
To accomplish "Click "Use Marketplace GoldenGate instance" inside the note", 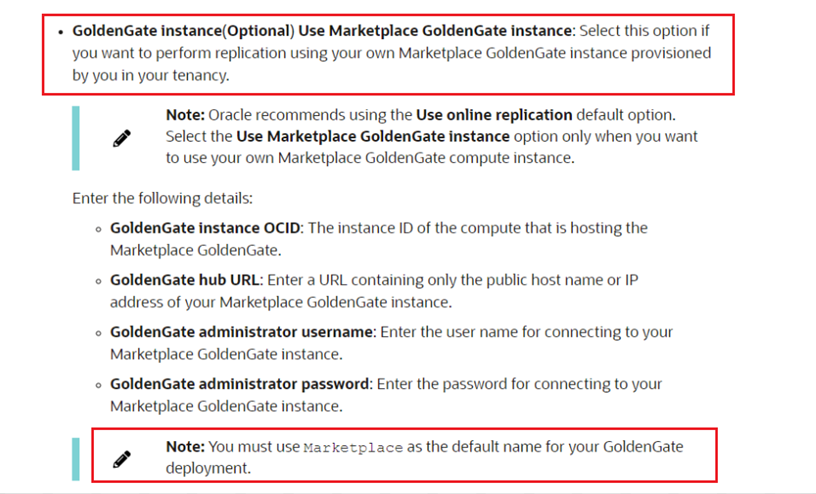I will click(373, 136).
